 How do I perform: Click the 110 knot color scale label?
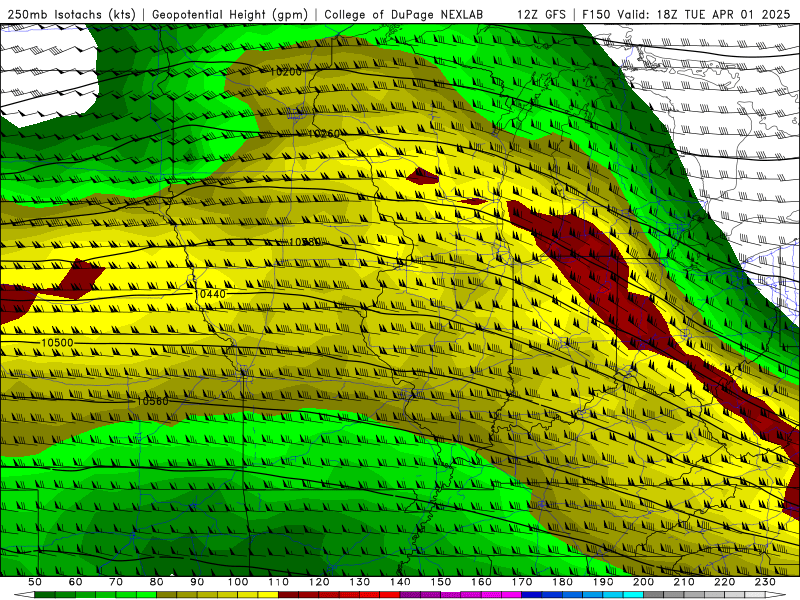tap(279, 582)
